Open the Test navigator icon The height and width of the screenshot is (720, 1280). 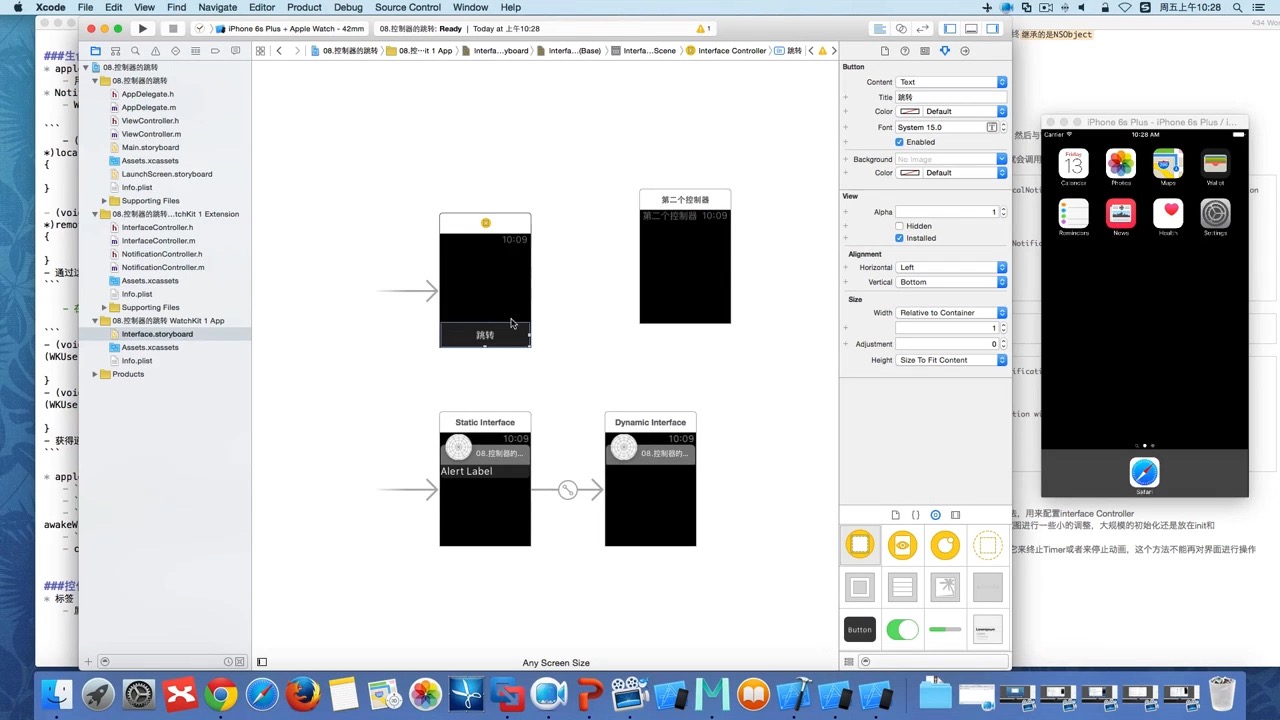[x=175, y=51]
